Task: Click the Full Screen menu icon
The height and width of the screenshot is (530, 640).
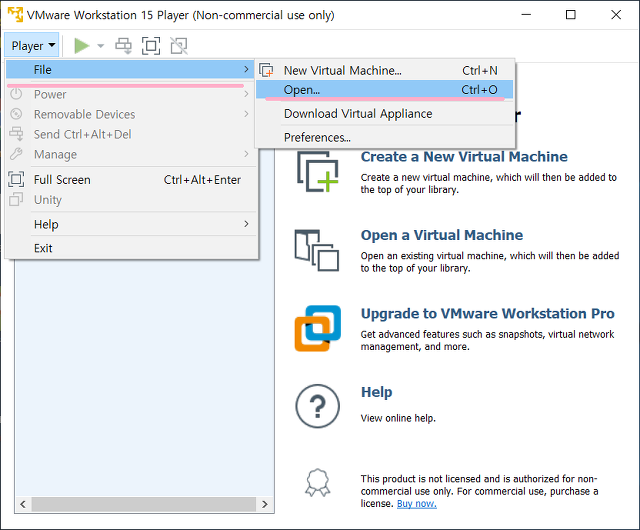Action: [x=16, y=179]
